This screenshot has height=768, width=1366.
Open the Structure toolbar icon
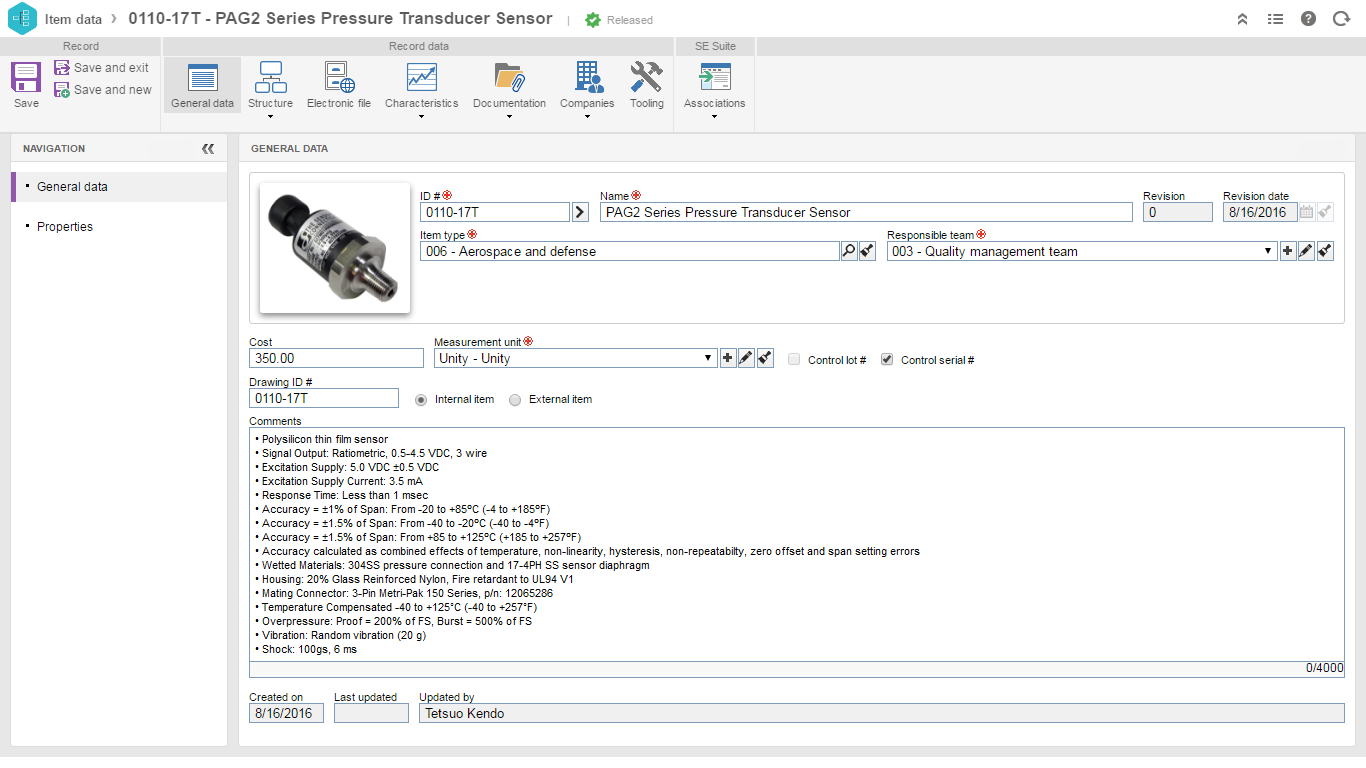[x=271, y=77]
